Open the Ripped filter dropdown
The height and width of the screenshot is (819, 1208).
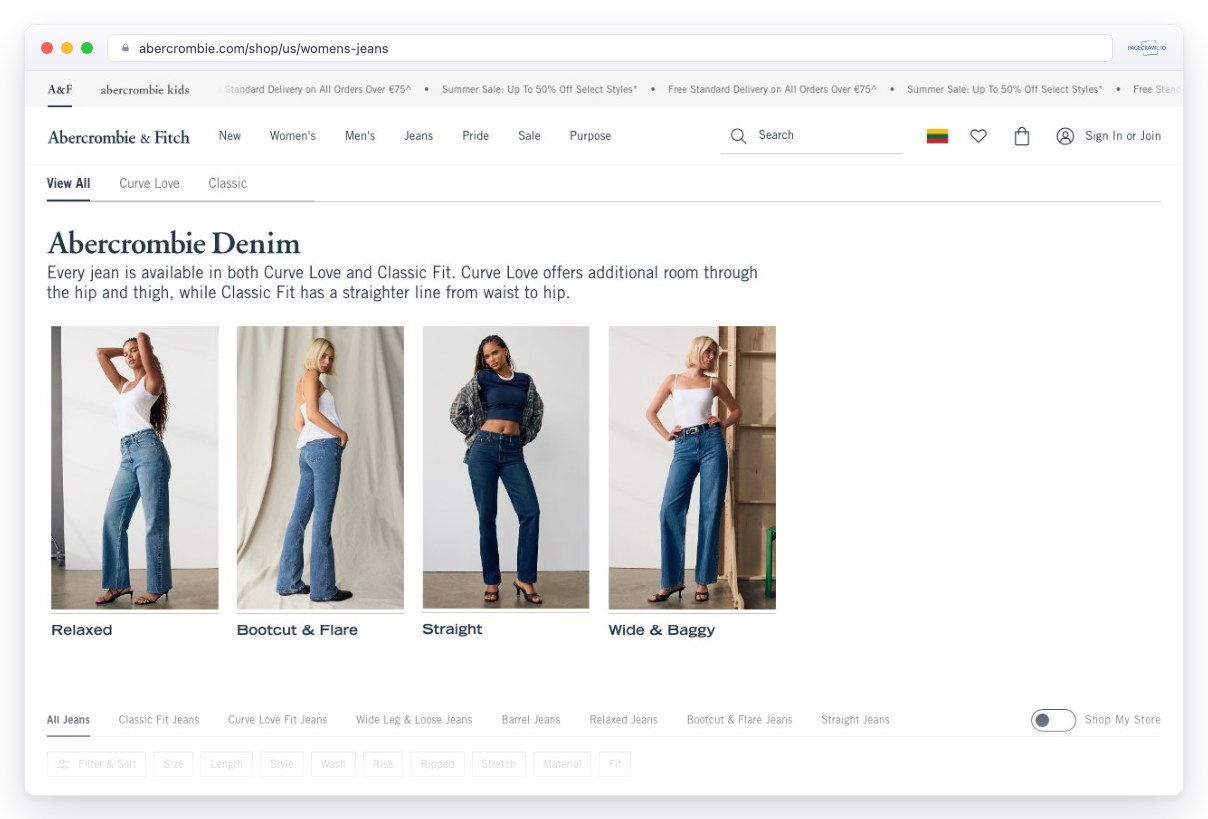(437, 764)
